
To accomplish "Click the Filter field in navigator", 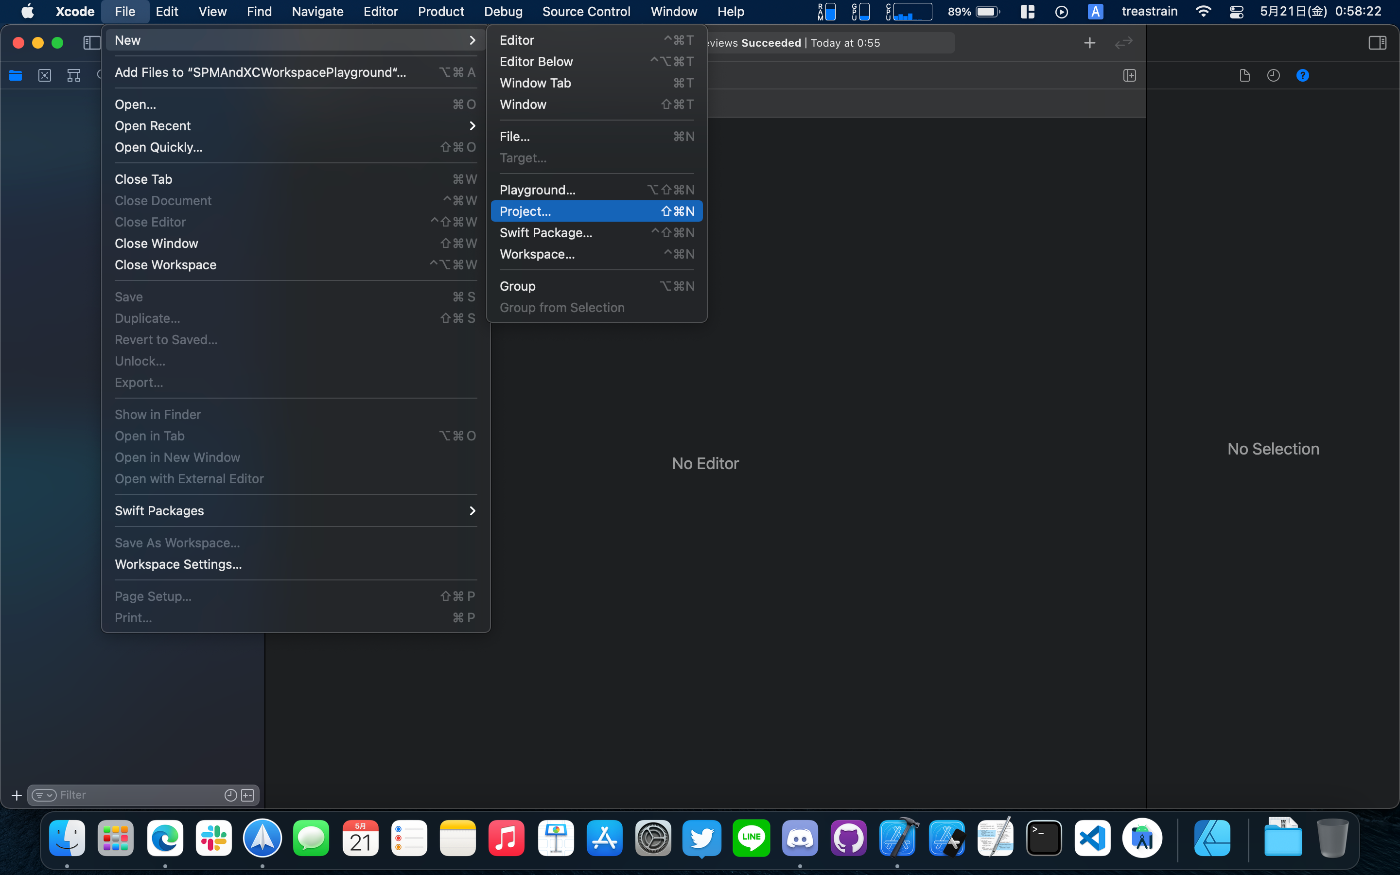I will coord(142,796).
